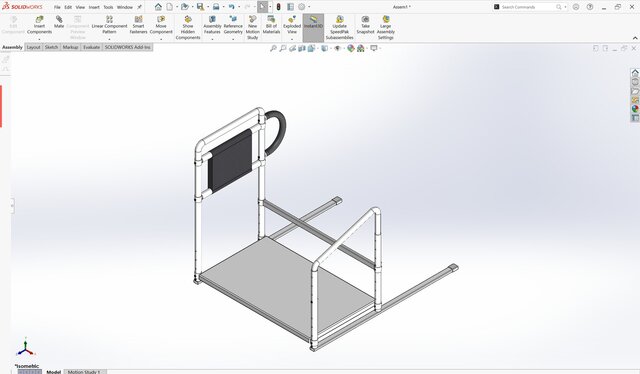Viewport: 640px width, 374px height.
Task: Expand Insert Components dropdown arrow
Action: pyautogui.click(x=40, y=39)
